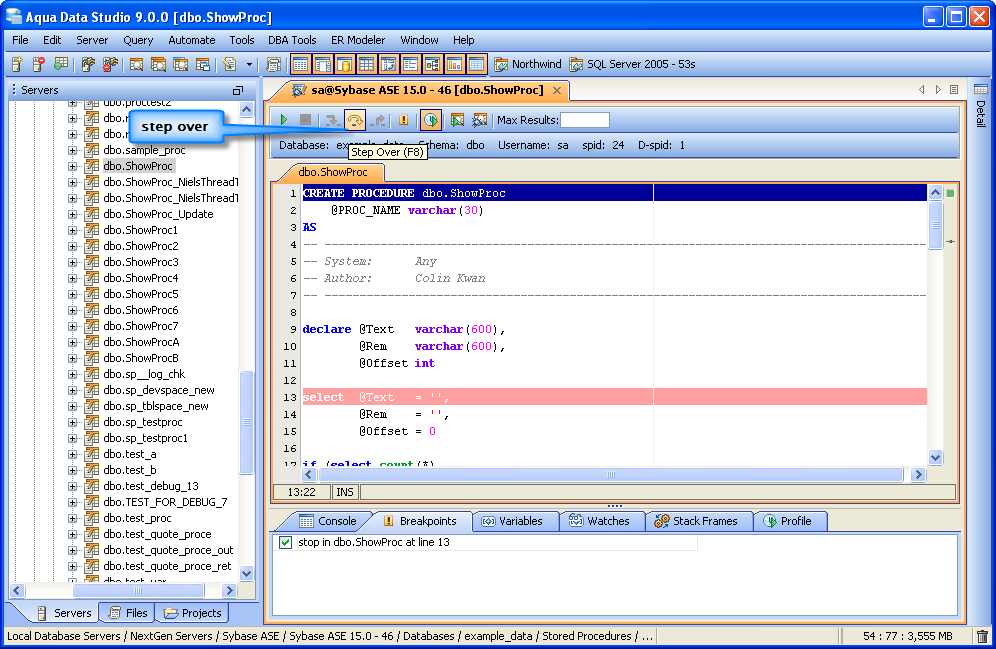
Task: Click the right tab navigation arrow
Action: tap(938, 90)
